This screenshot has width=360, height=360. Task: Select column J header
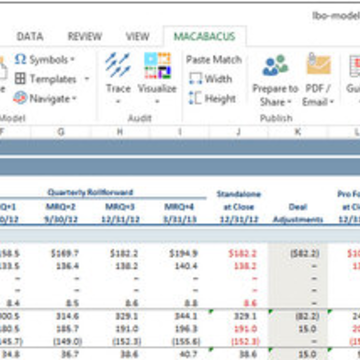pyautogui.click(x=238, y=132)
